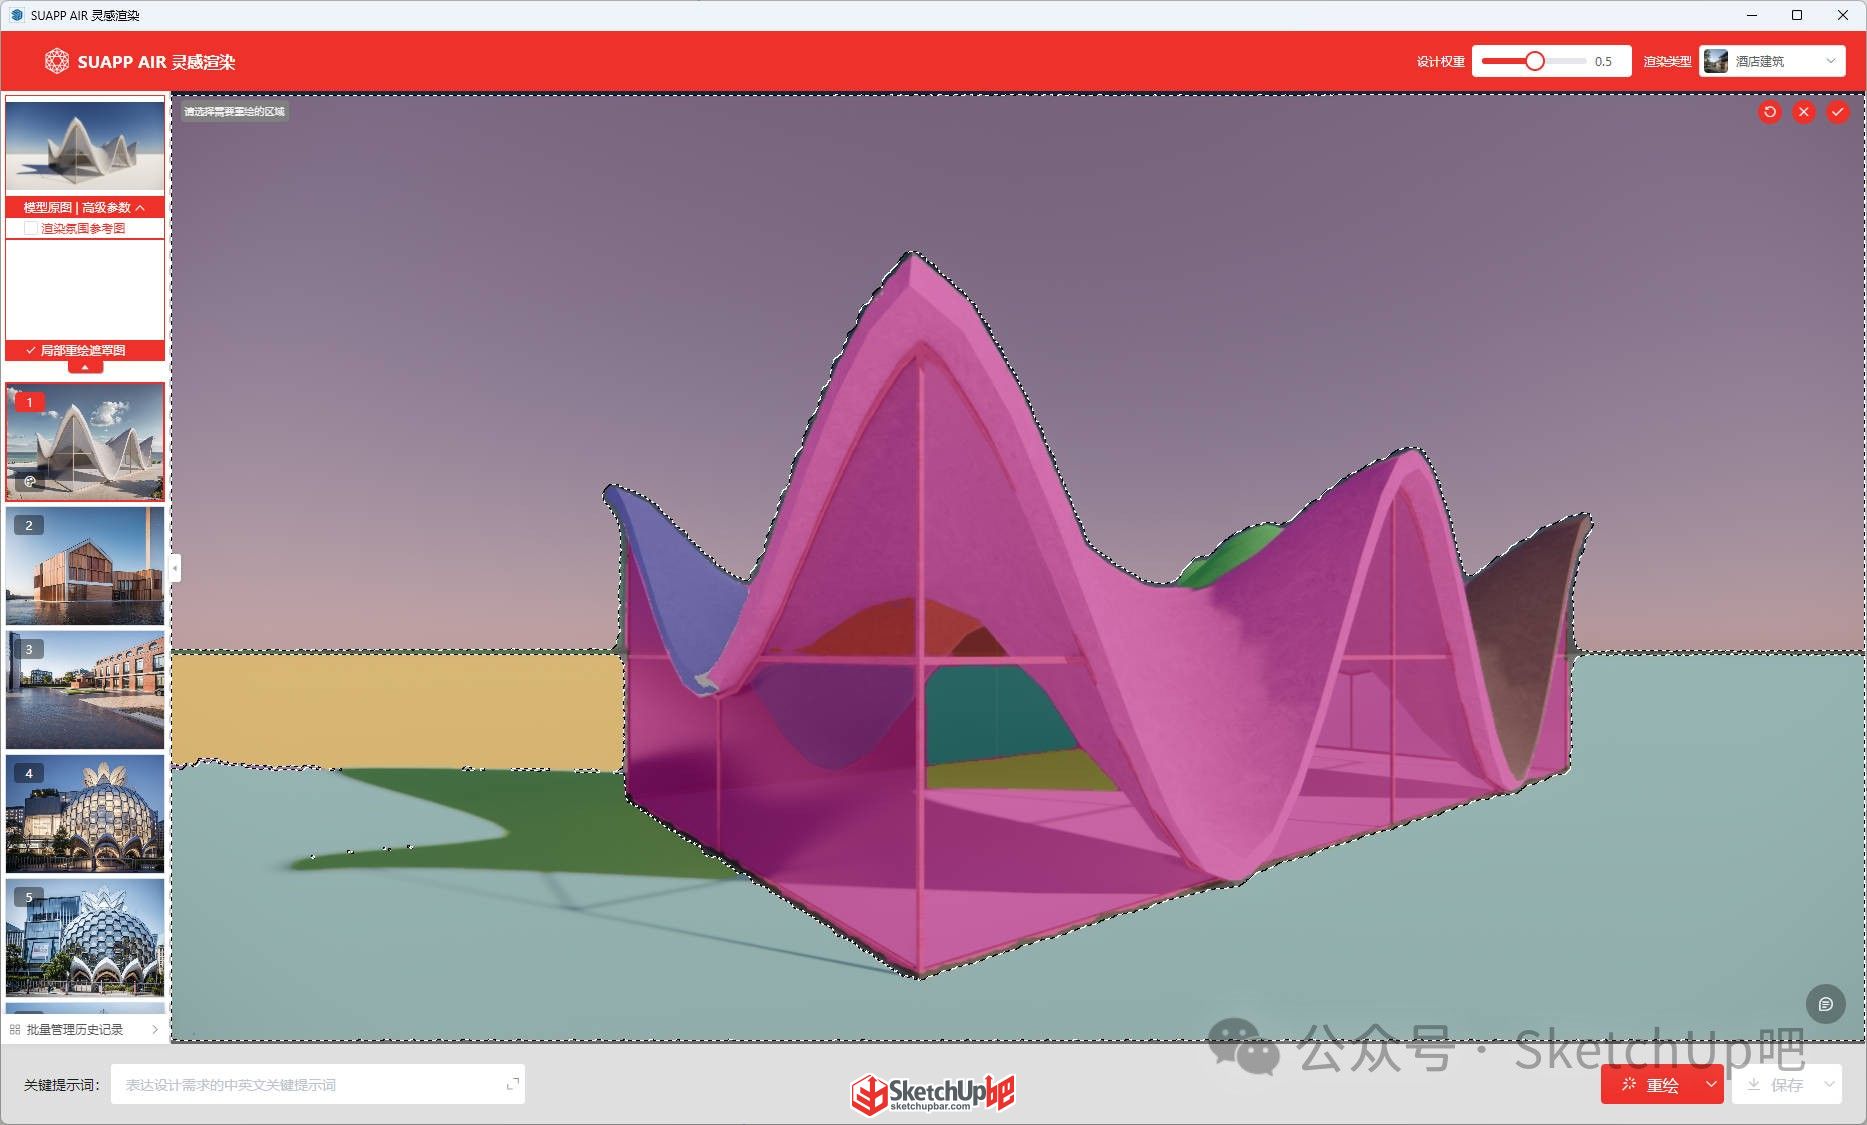
Task: Expand 批量管理历史记录 with the right chevron
Action: 155,1029
